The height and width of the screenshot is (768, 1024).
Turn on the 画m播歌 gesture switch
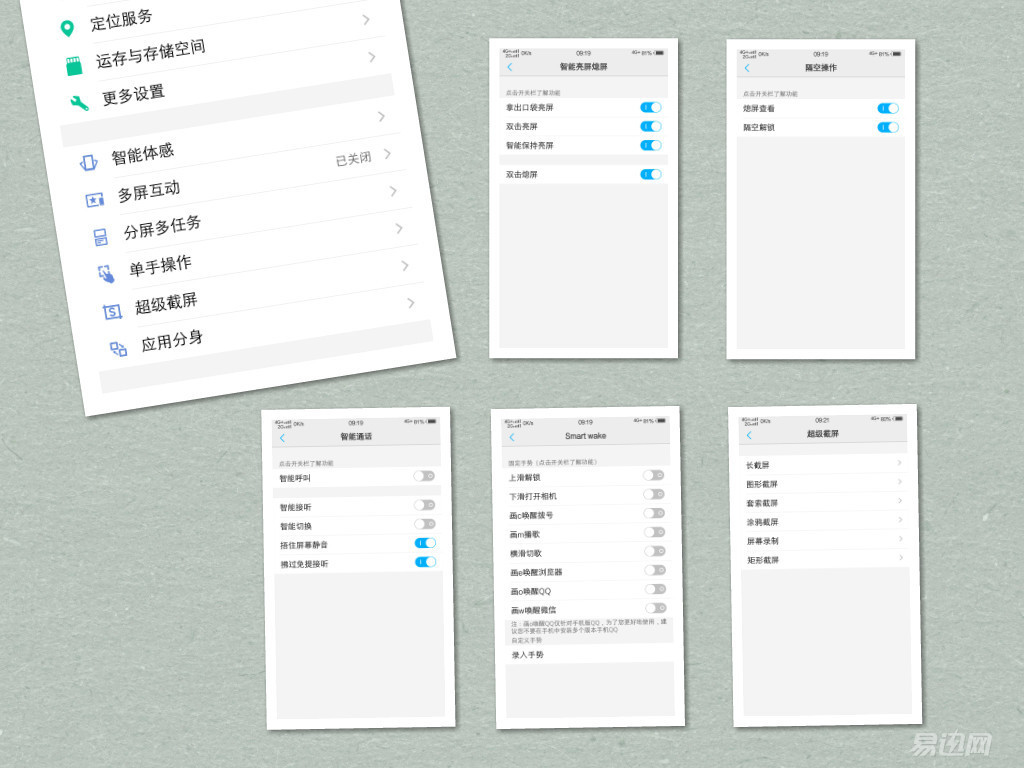click(x=654, y=532)
